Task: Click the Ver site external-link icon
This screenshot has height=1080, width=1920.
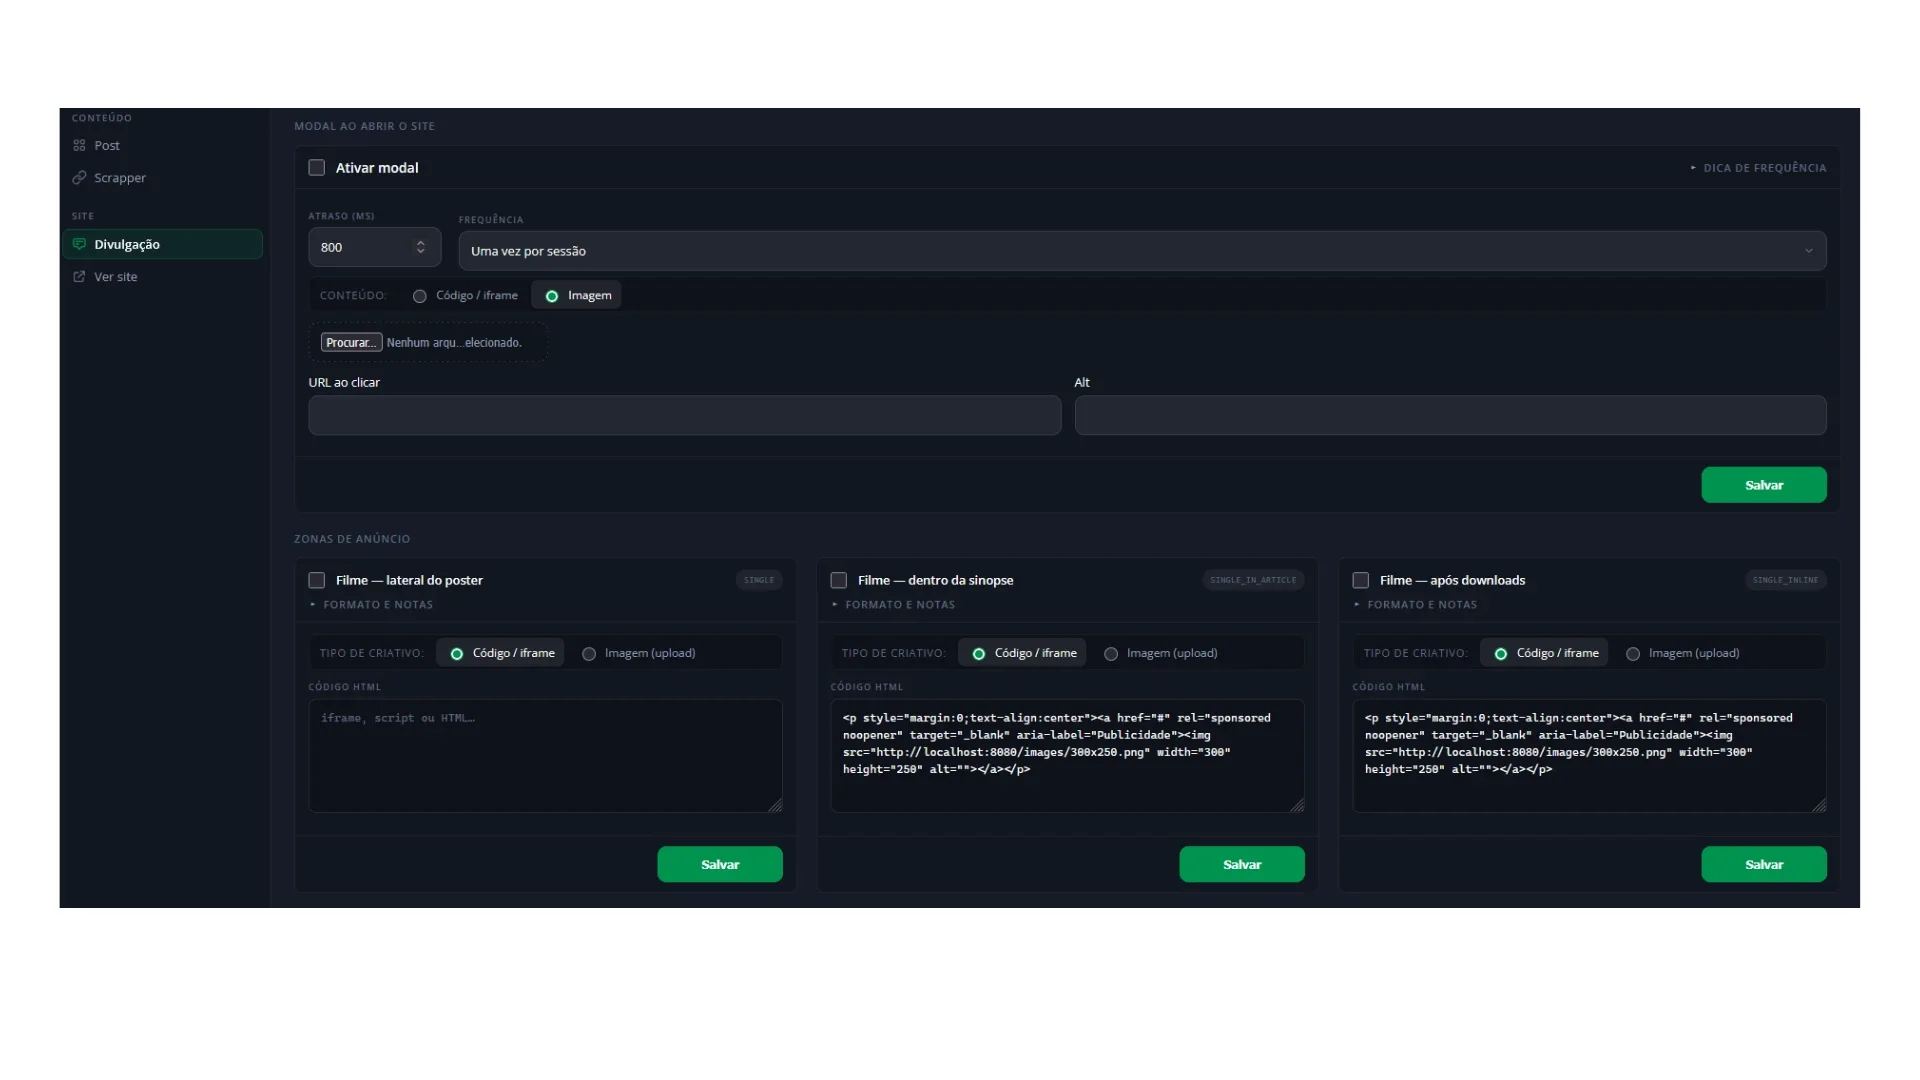Action: pyautogui.click(x=79, y=276)
